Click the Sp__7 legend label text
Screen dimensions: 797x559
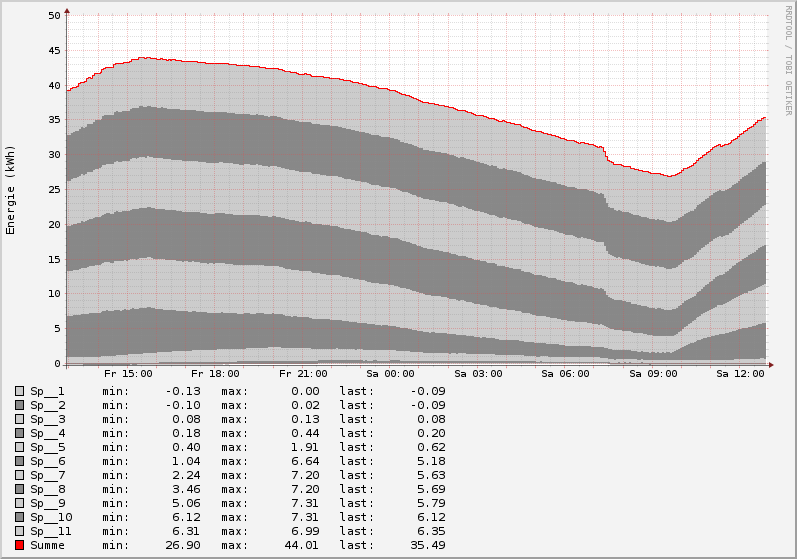pyautogui.click(x=47, y=475)
